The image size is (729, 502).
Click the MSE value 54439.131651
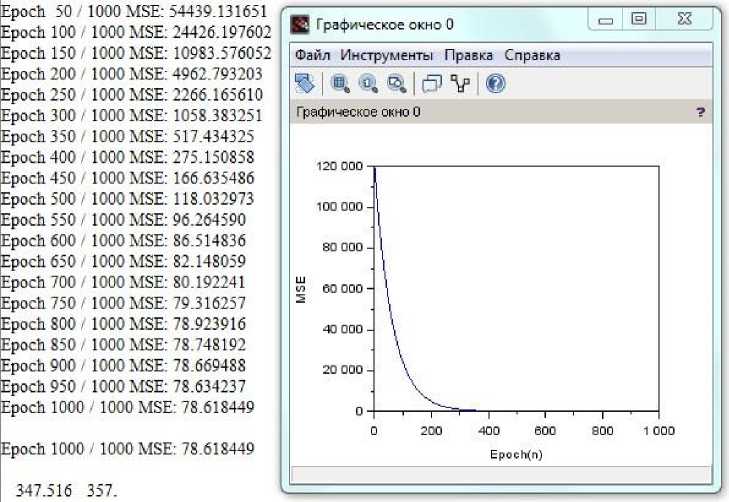coord(218,12)
